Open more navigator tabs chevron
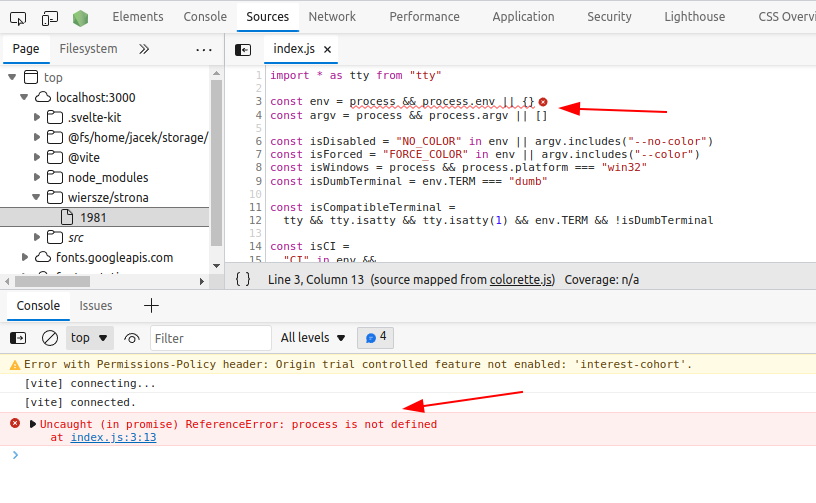This screenshot has width=816, height=503. click(x=144, y=49)
